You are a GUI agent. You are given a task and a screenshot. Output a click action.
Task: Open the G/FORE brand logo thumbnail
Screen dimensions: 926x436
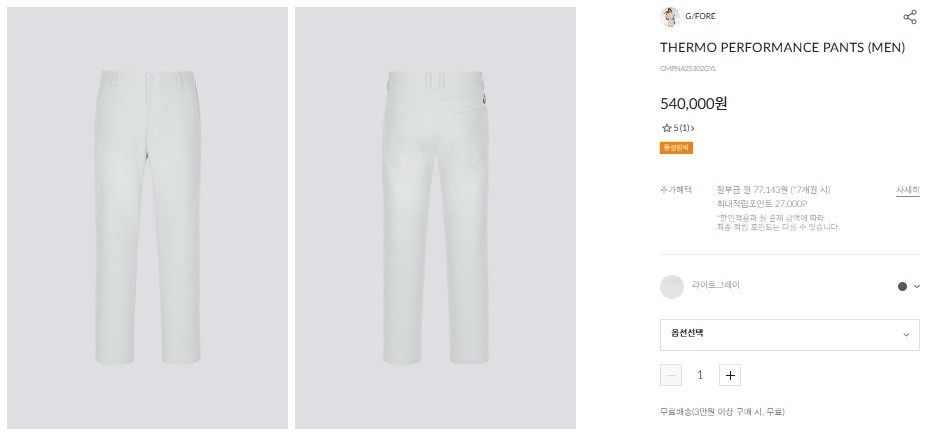click(670, 16)
